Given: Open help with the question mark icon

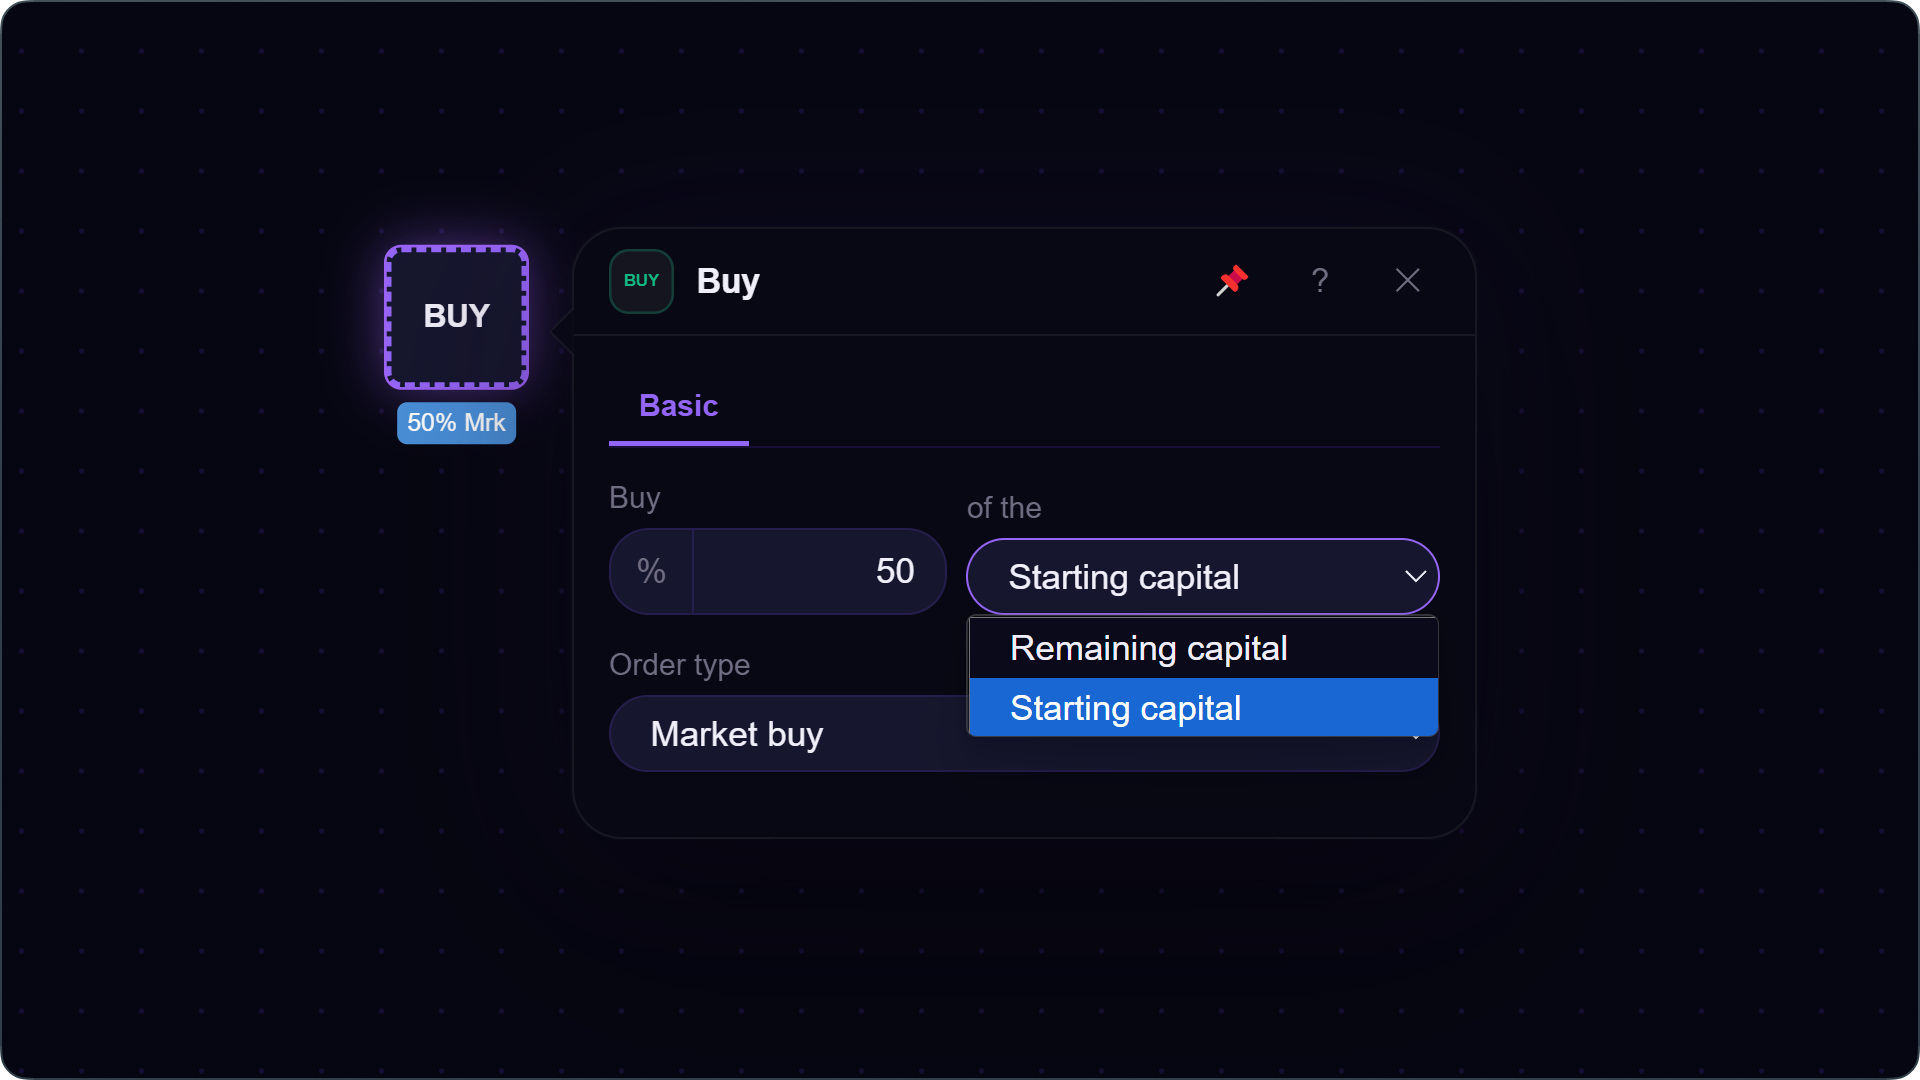Looking at the screenshot, I should (x=1320, y=281).
